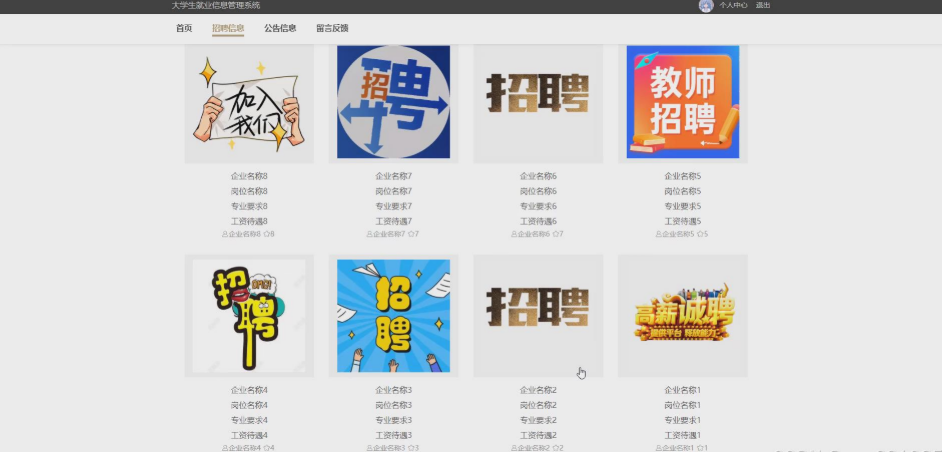Click the 工资待遇5 text
This screenshot has height=452, width=942.
coord(683,221)
